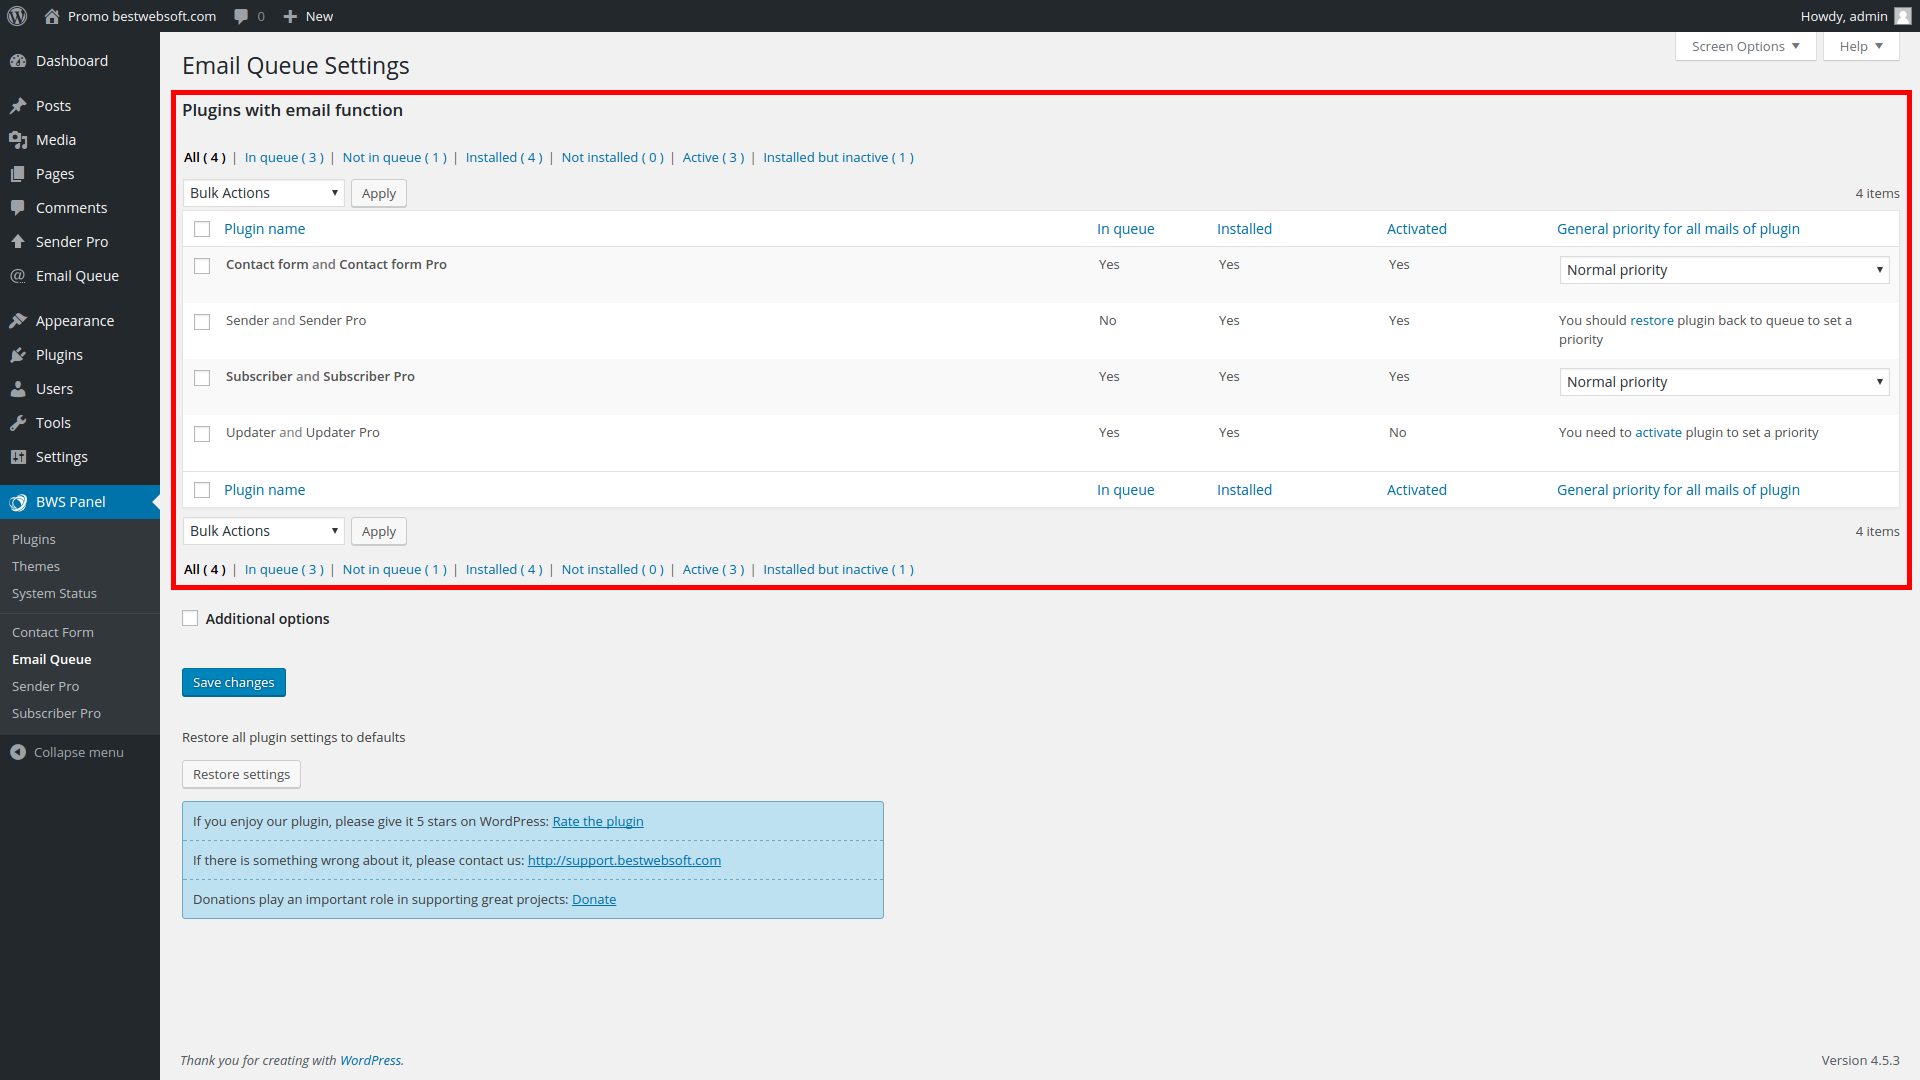The image size is (1920, 1080).
Task: Open Plugins in BWS Panel submenu
Action: (x=34, y=539)
